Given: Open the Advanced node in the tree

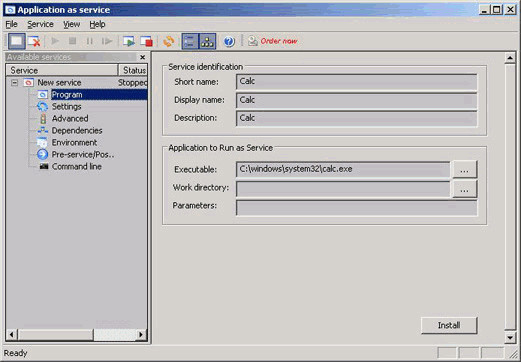Looking at the screenshot, I should click(x=70, y=119).
